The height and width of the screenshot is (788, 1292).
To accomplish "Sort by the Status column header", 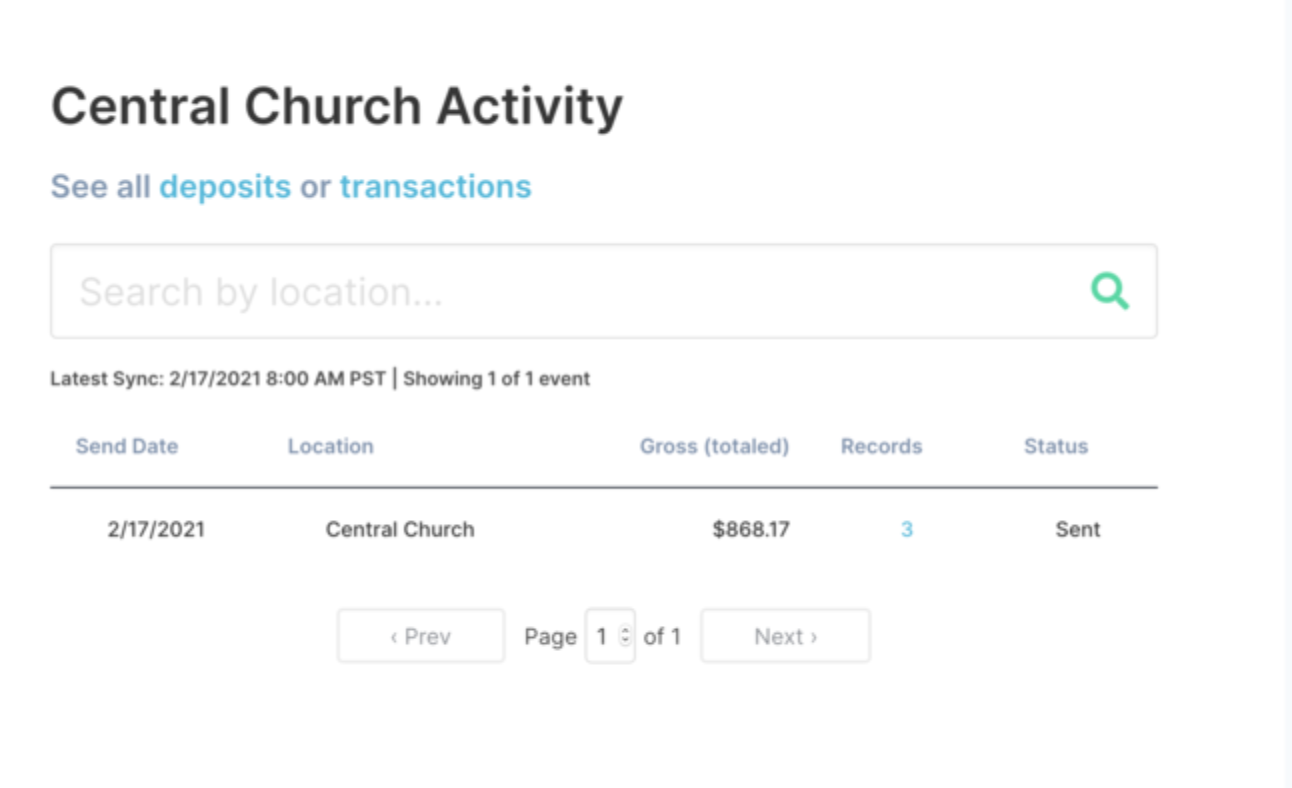I will (1055, 446).
